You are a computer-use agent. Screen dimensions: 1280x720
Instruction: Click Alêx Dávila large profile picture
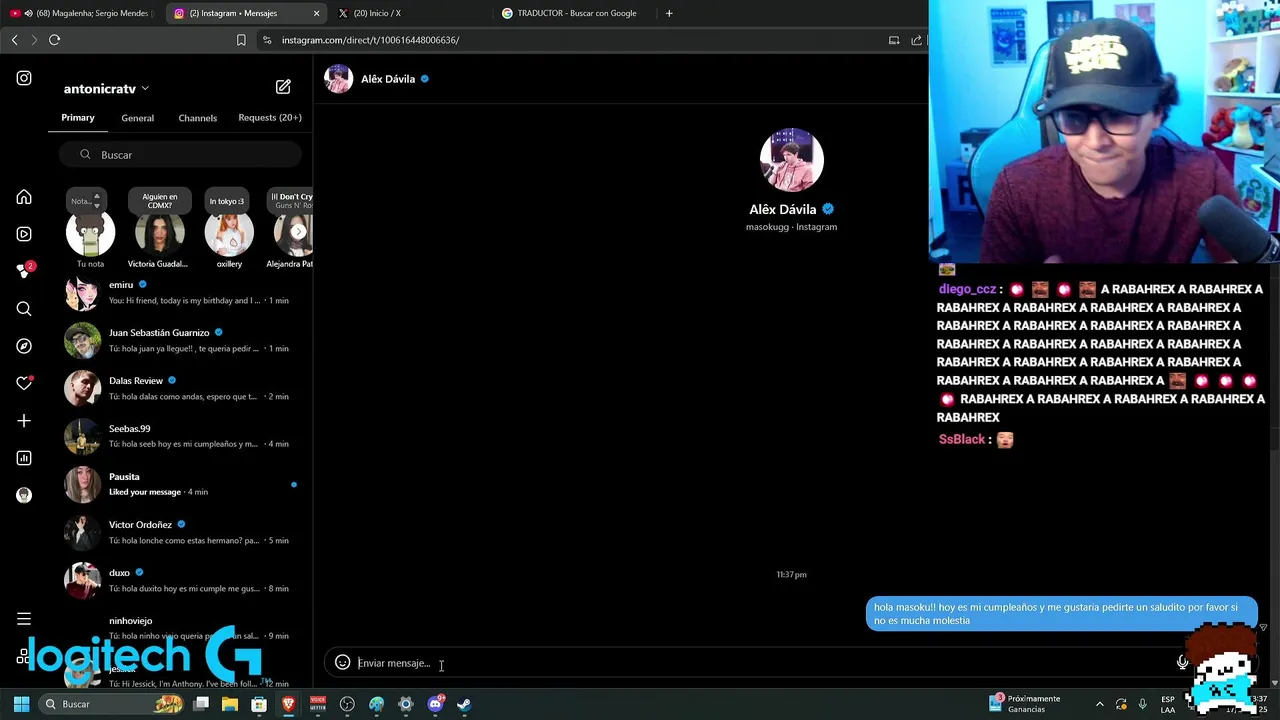791,160
